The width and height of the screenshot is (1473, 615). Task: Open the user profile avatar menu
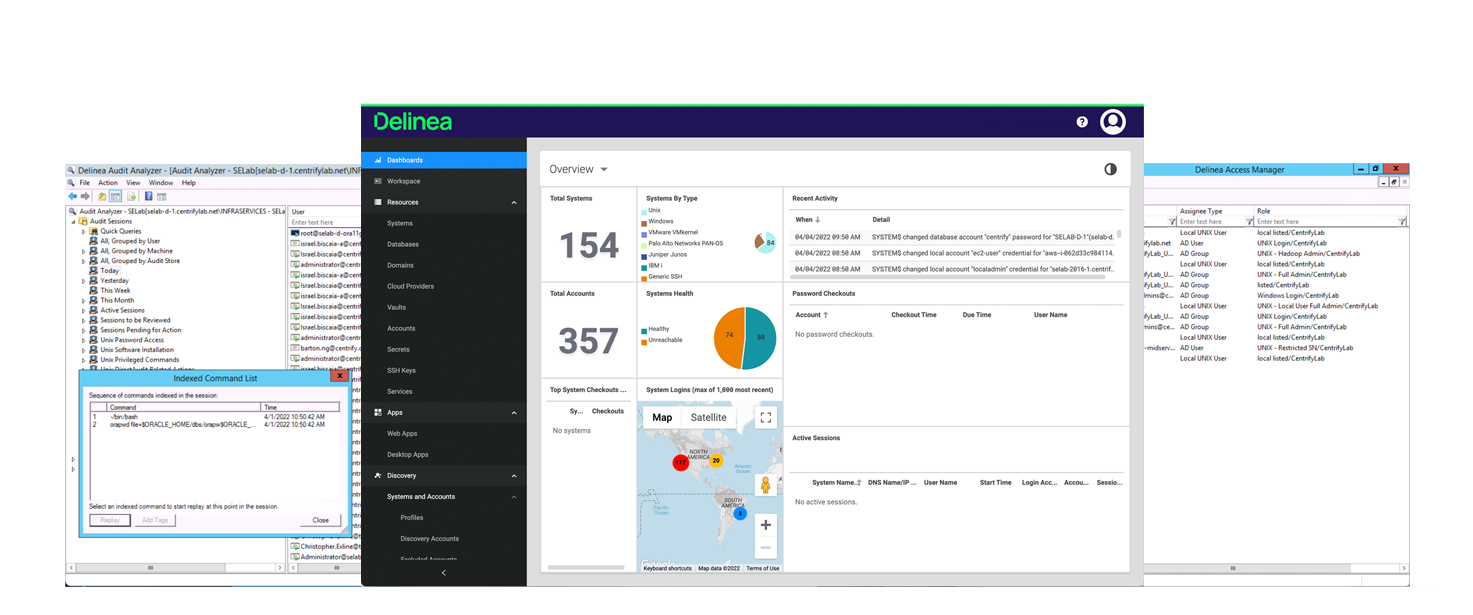(x=1113, y=122)
